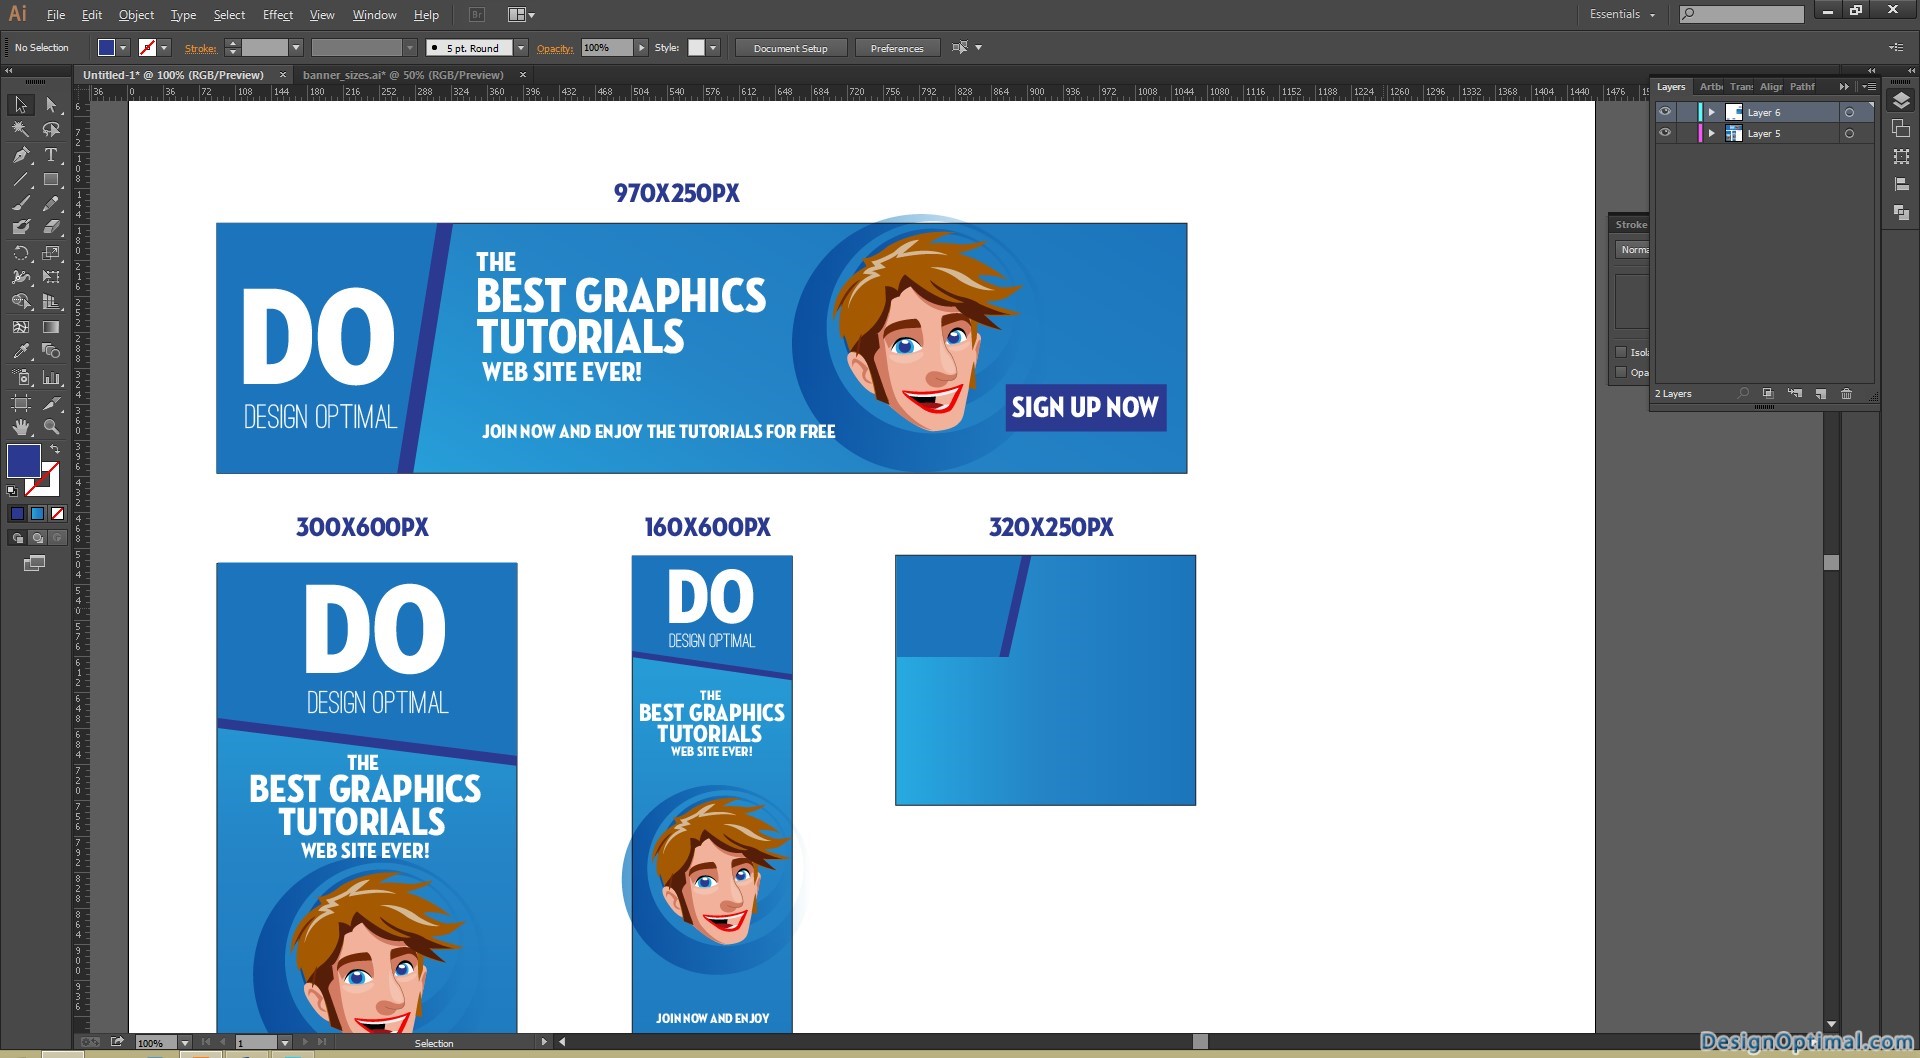Enable Isolate Blending checkbox
Screen dimensions: 1920x1058
point(1621,352)
